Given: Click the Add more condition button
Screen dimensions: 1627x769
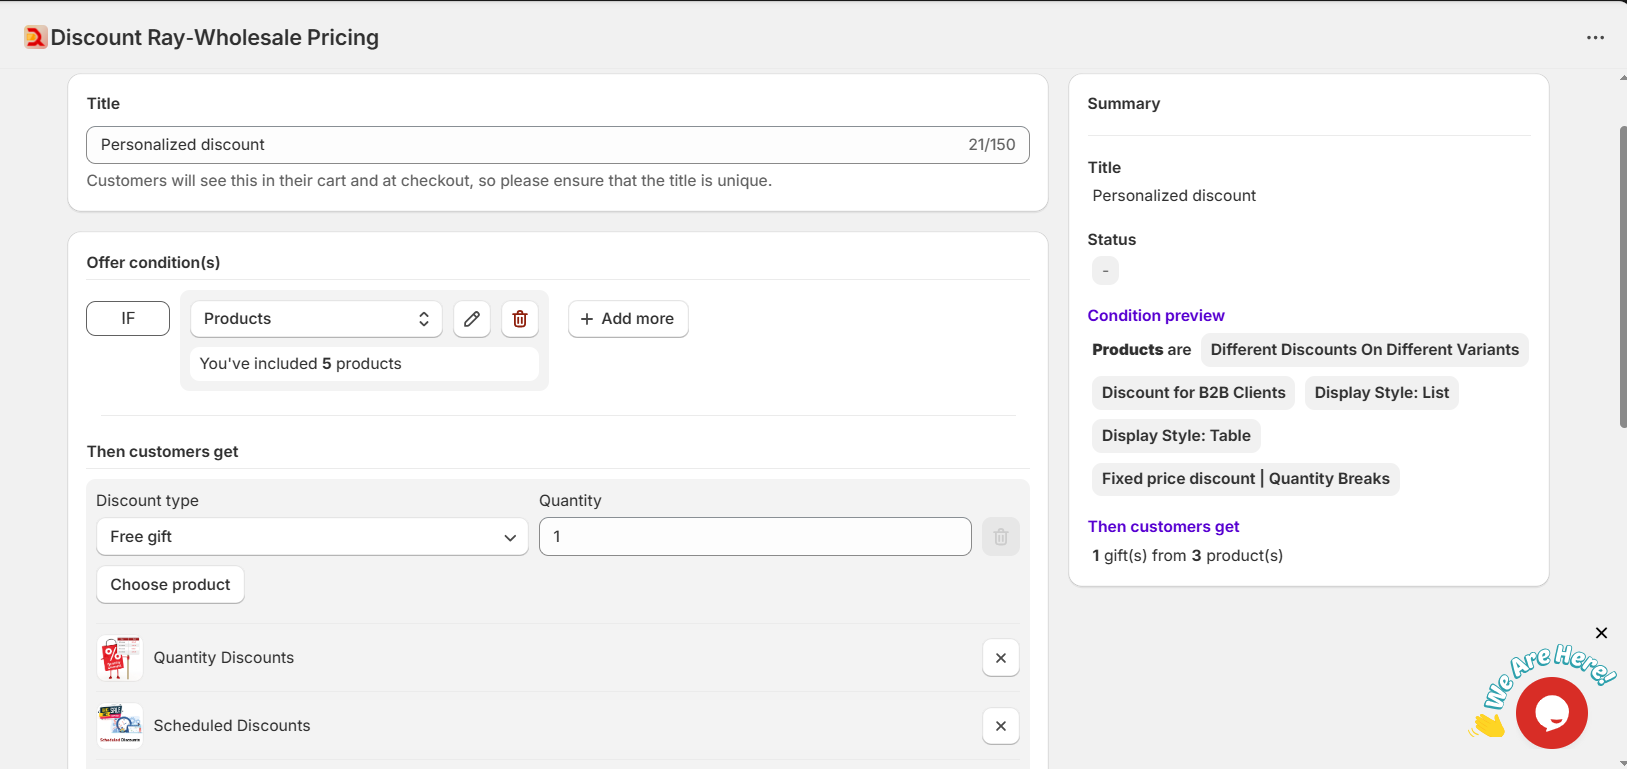Looking at the screenshot, I should 628,319.
